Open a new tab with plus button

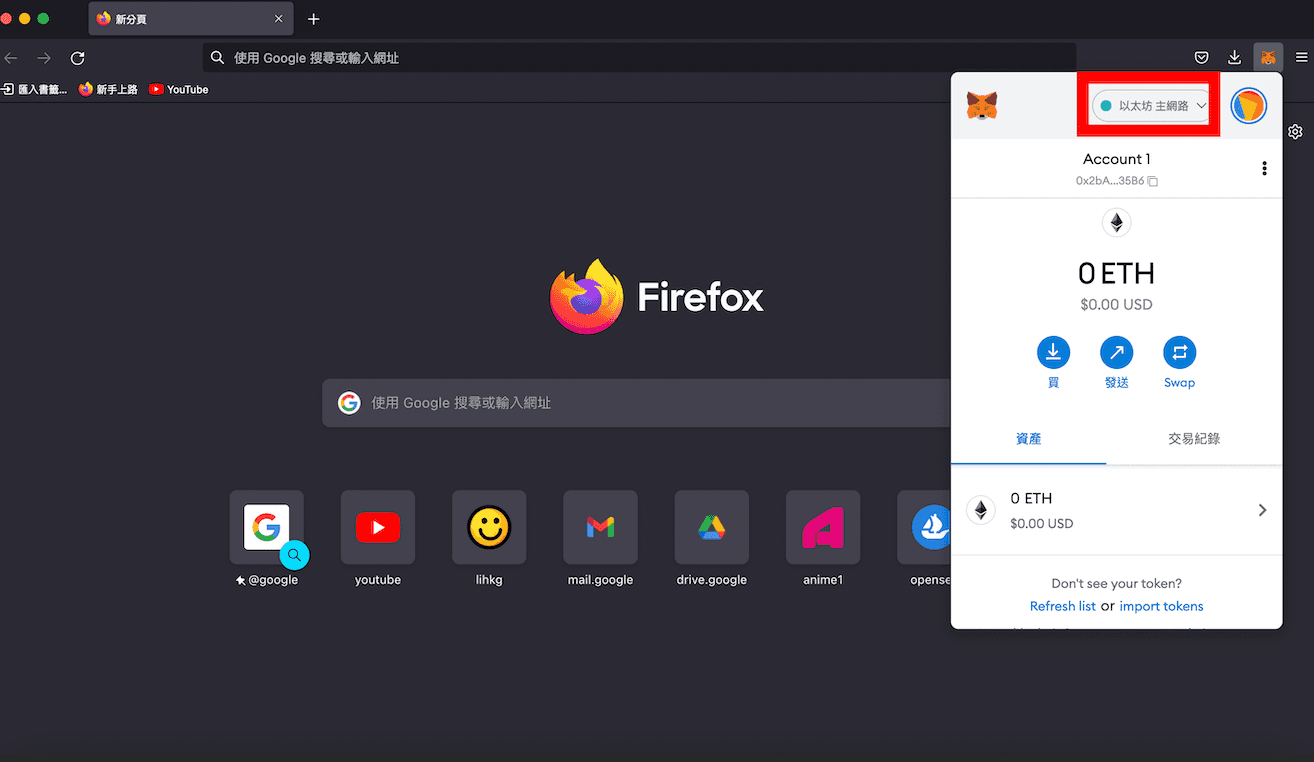point(314,19)
